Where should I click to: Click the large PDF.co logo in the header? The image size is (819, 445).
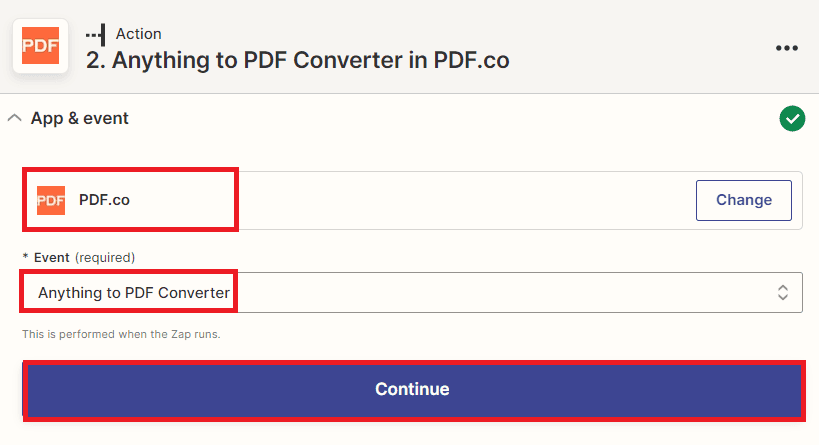pos(41,46)
